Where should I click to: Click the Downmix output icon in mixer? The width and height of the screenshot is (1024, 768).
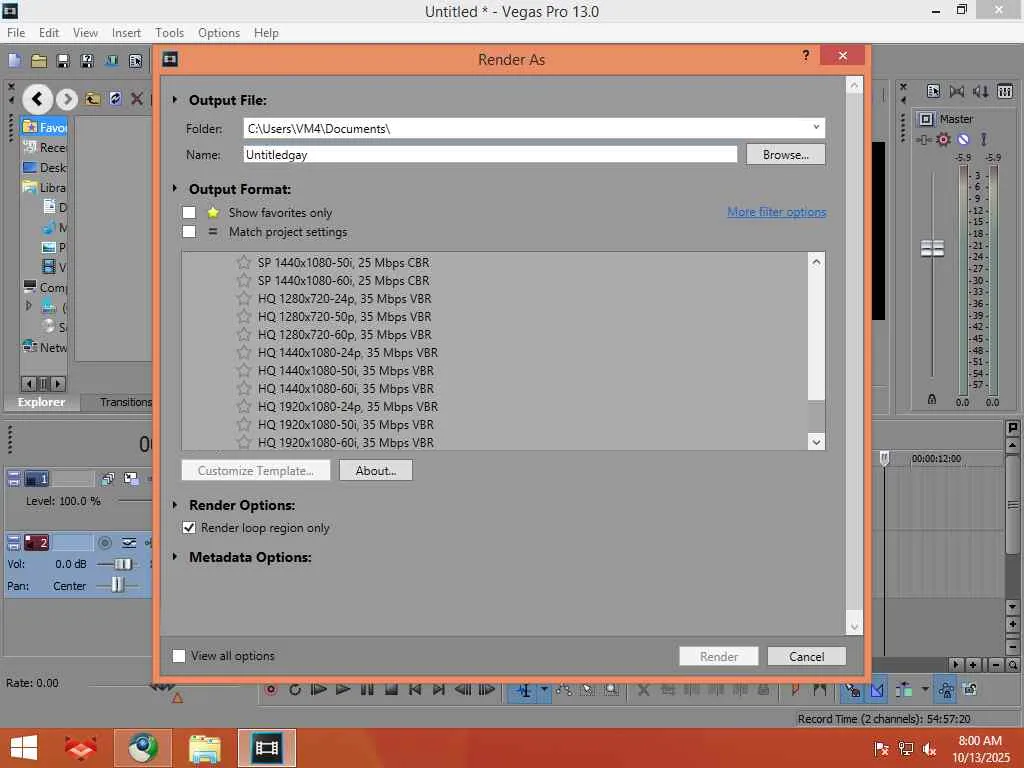coord(957,91)
